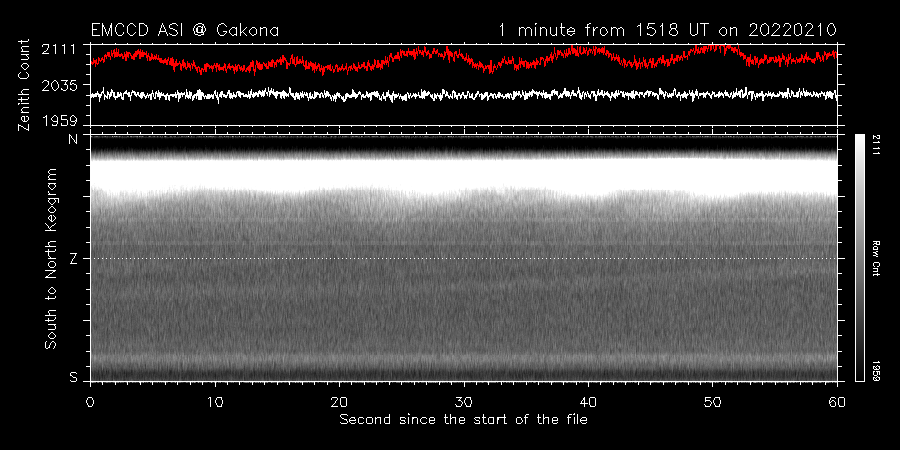
Task: Click "Second since the start of the file" label
Action: click(x=463, y=420)
